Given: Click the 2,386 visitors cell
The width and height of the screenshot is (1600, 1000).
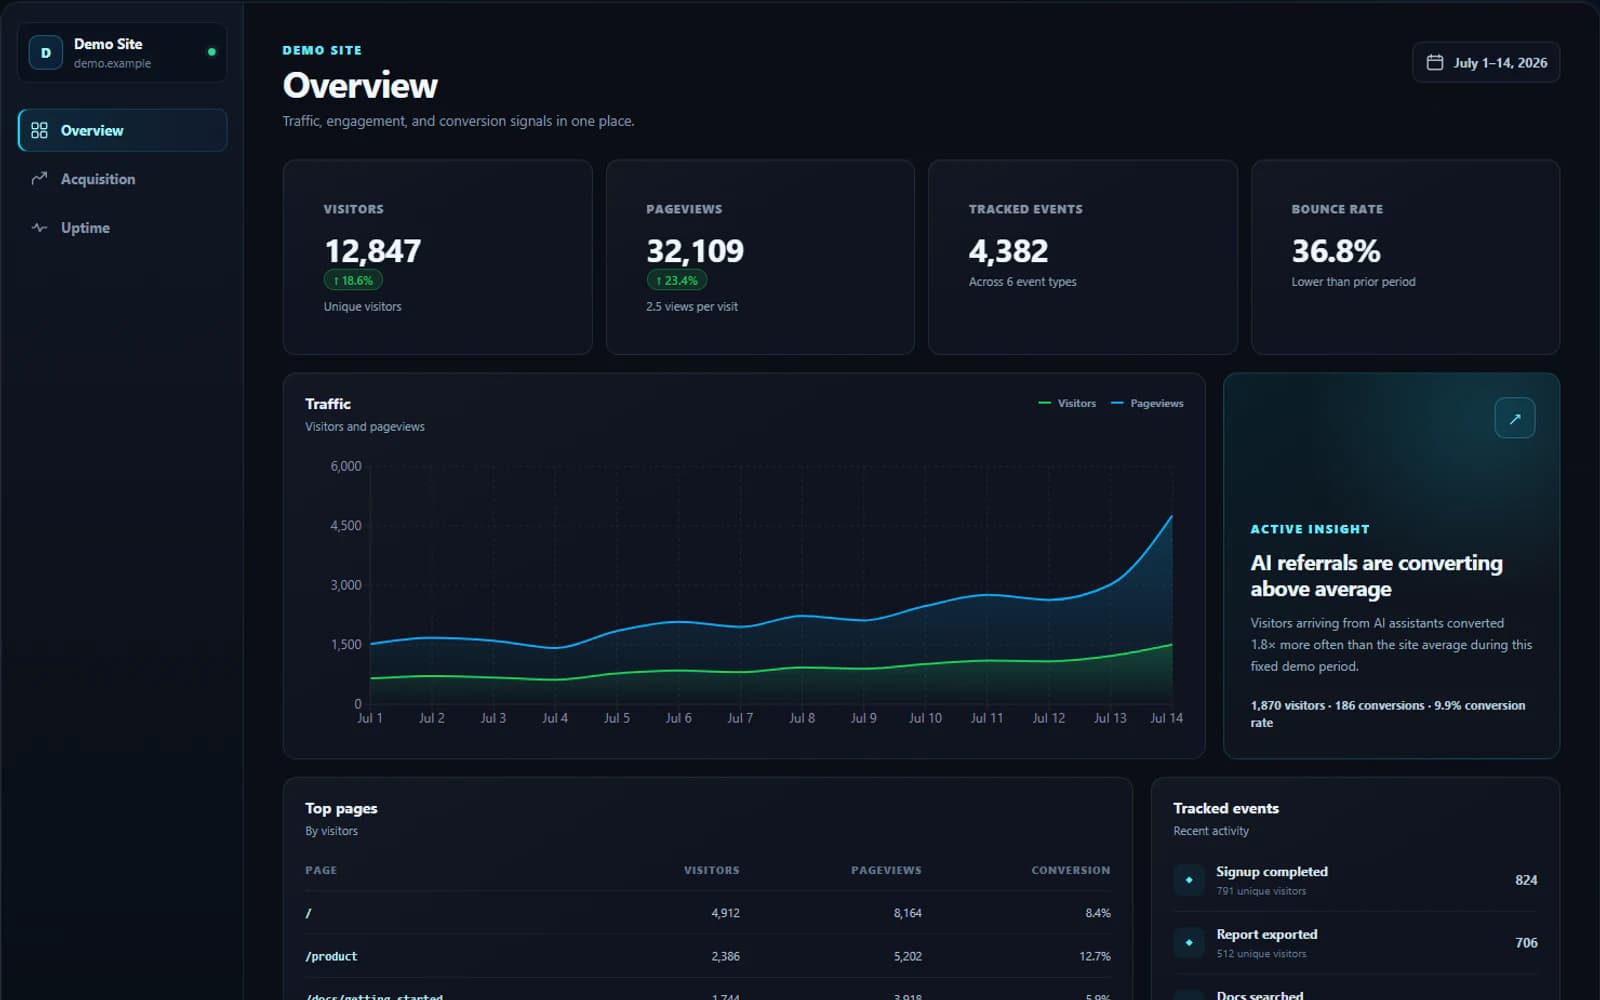Looking at the screenshot, I should point(725,956).
